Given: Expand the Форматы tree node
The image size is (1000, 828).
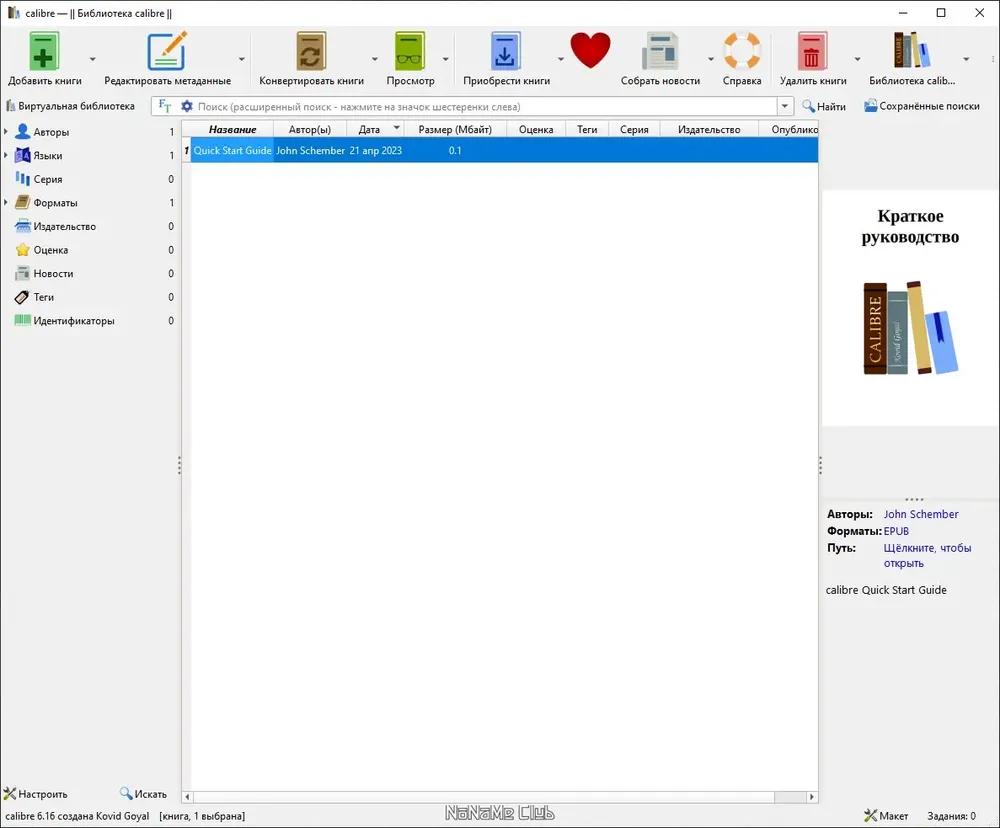Looking at the screenshot, I should (6, 202).
